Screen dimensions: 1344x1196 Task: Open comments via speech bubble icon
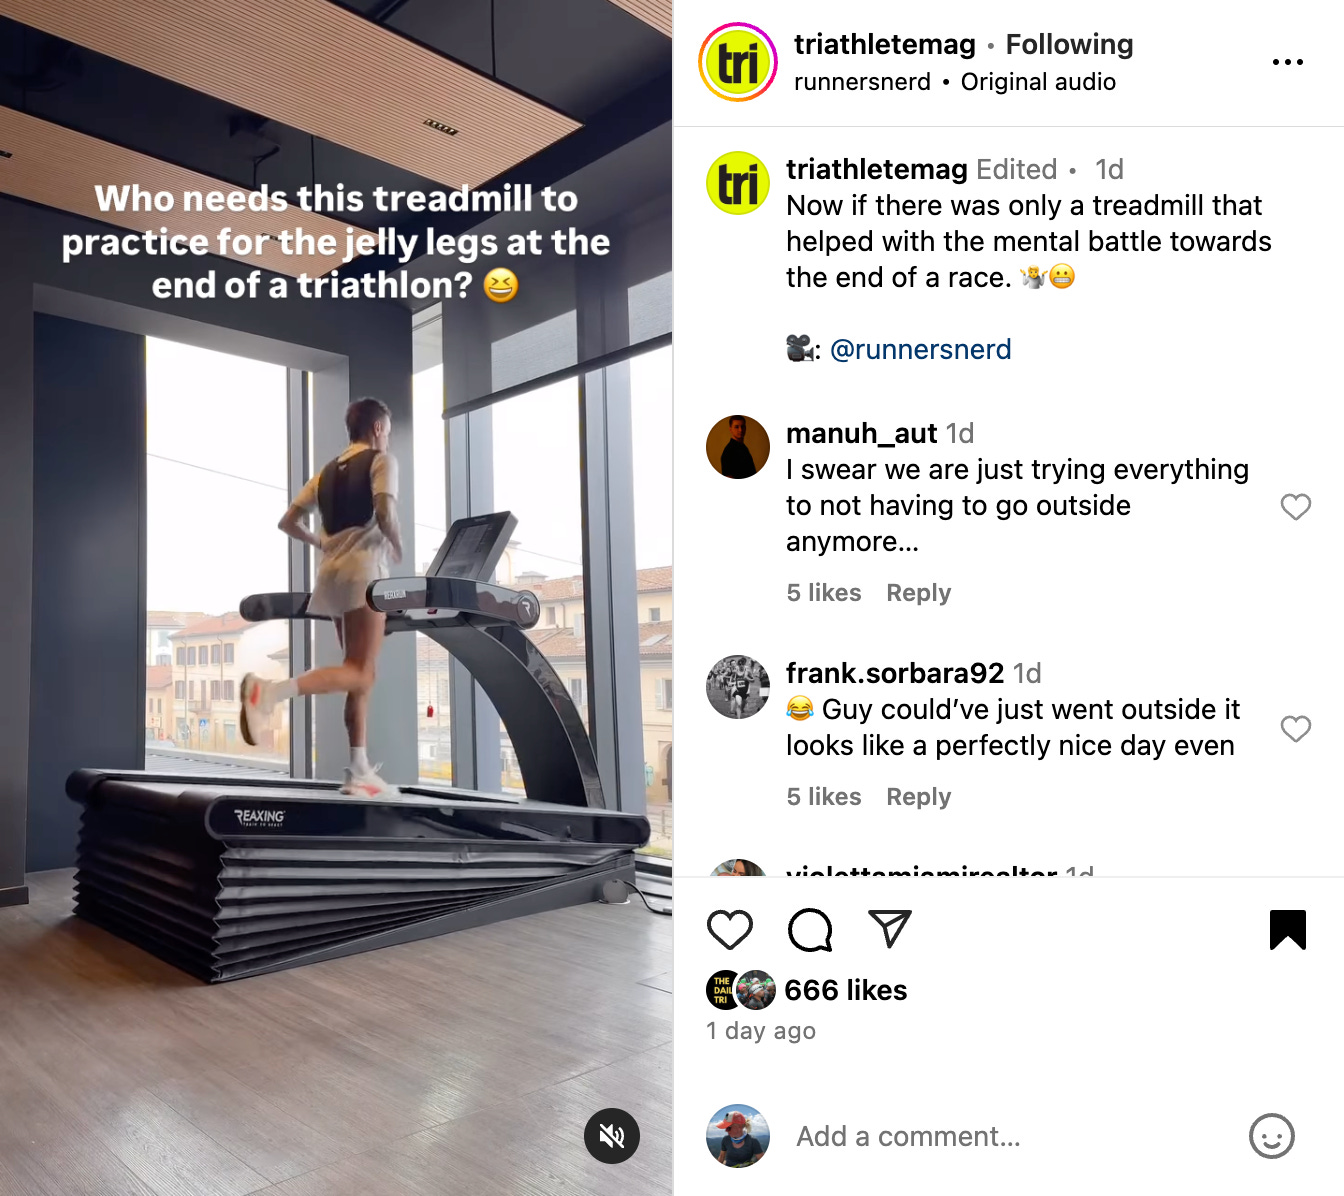(x=810, y=930)
